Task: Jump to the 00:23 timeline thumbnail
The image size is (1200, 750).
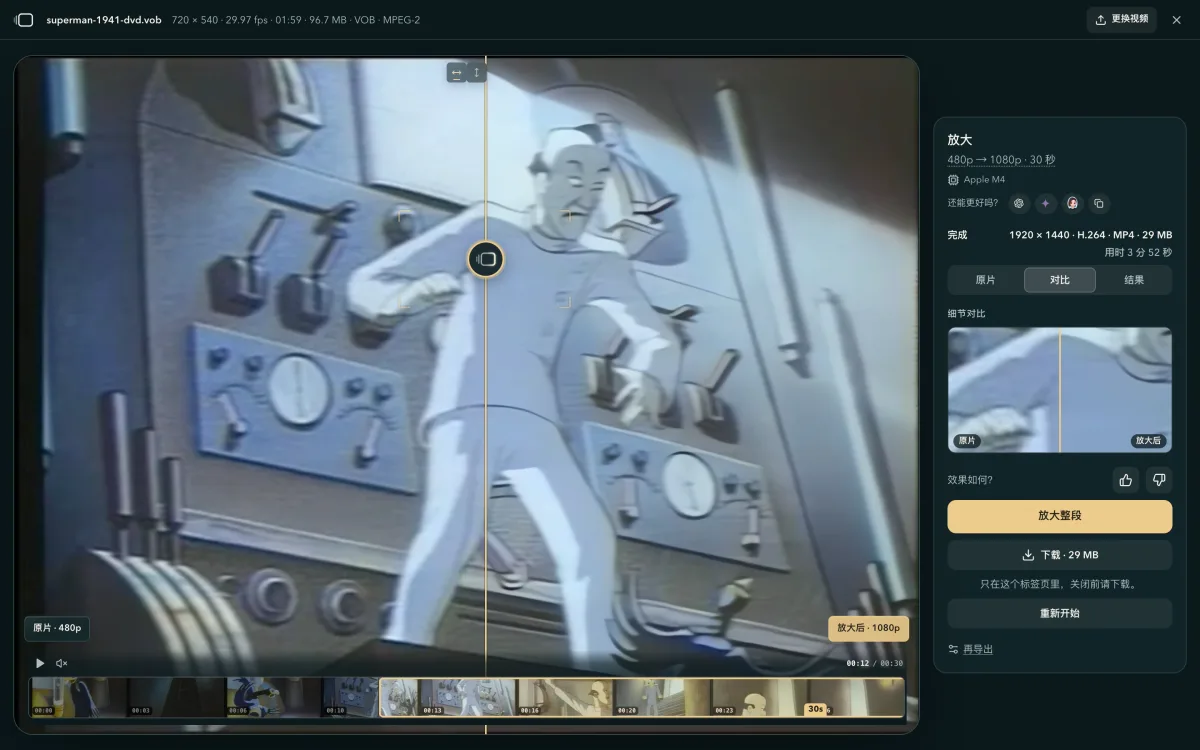Action: 761,697
